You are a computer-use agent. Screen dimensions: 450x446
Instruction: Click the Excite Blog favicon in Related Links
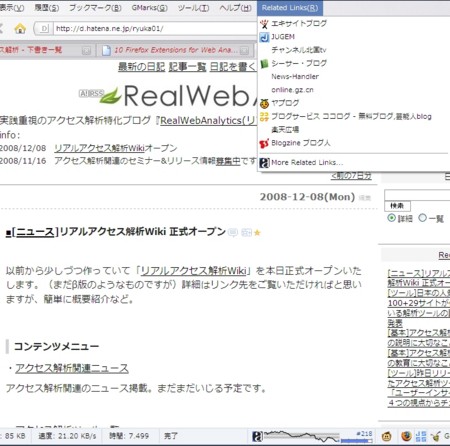[x=264, y=24]
